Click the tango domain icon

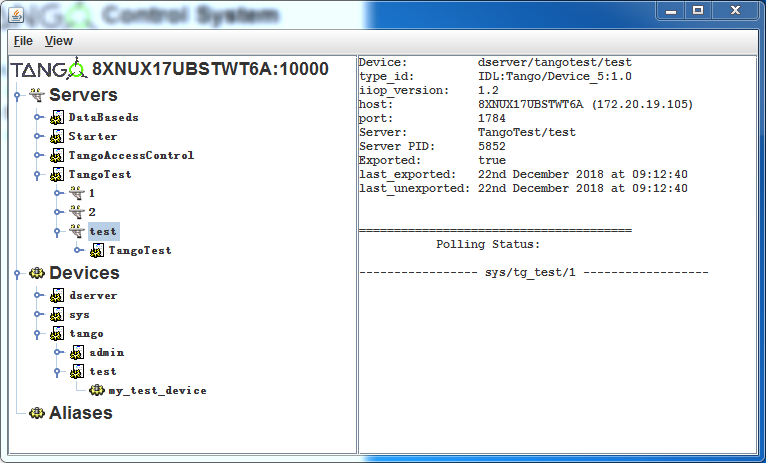57,334
